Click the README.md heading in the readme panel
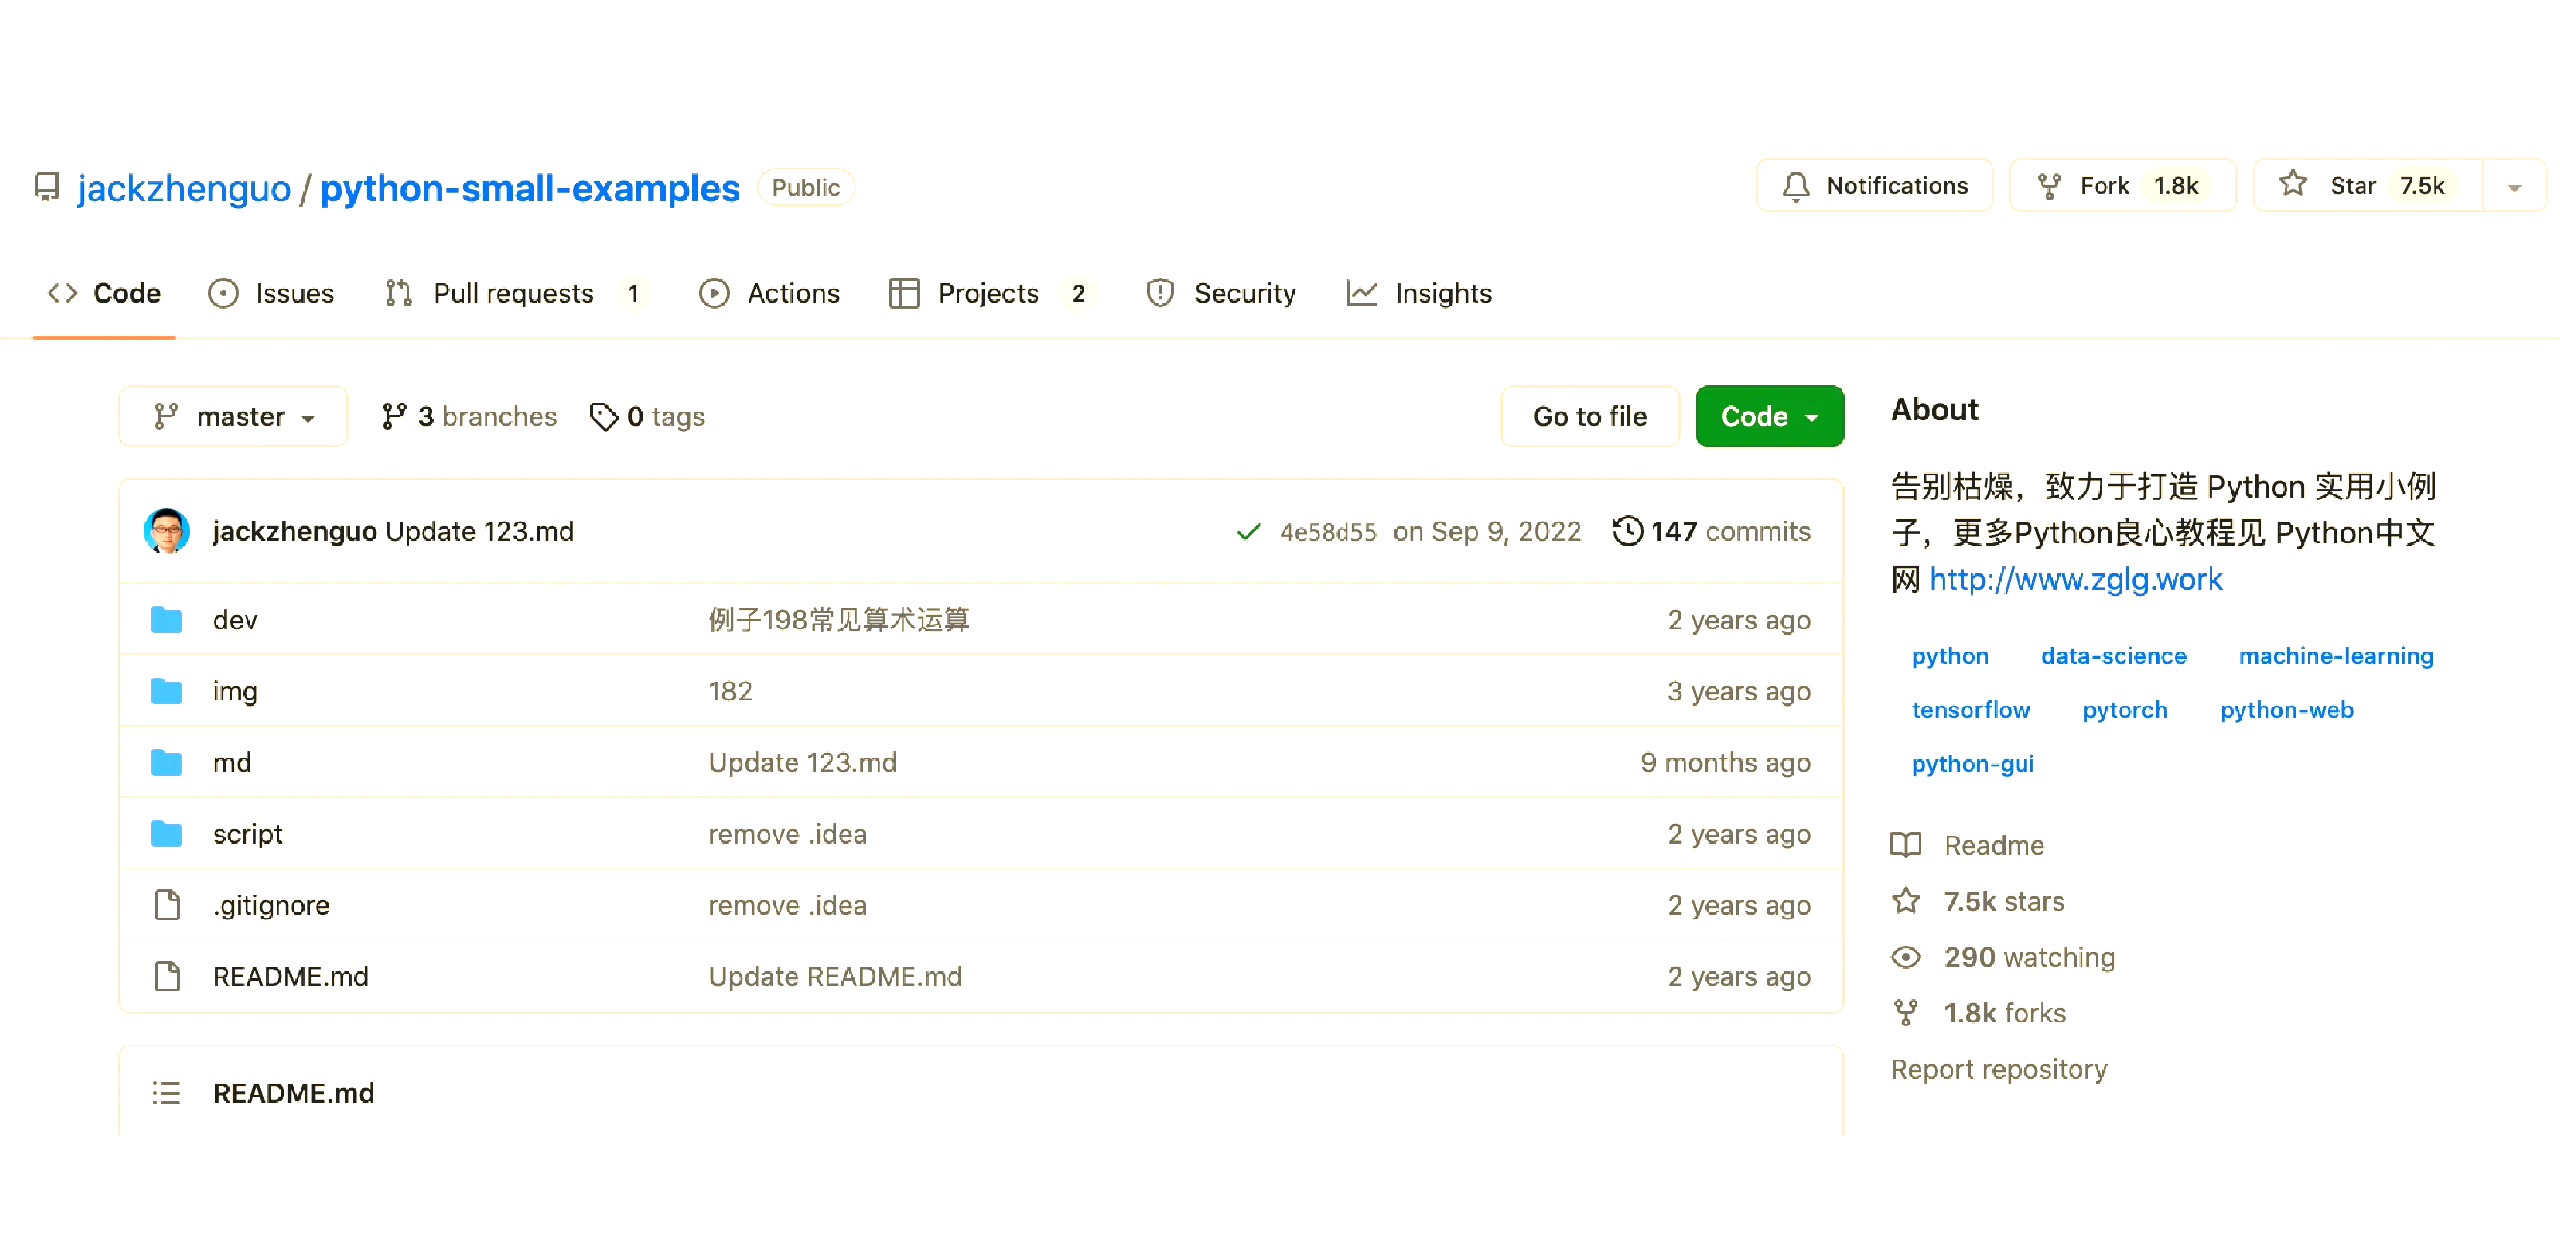The width and height of the screenshot is (2560, 1250). pyautogui.click(x=293, y=1093)
